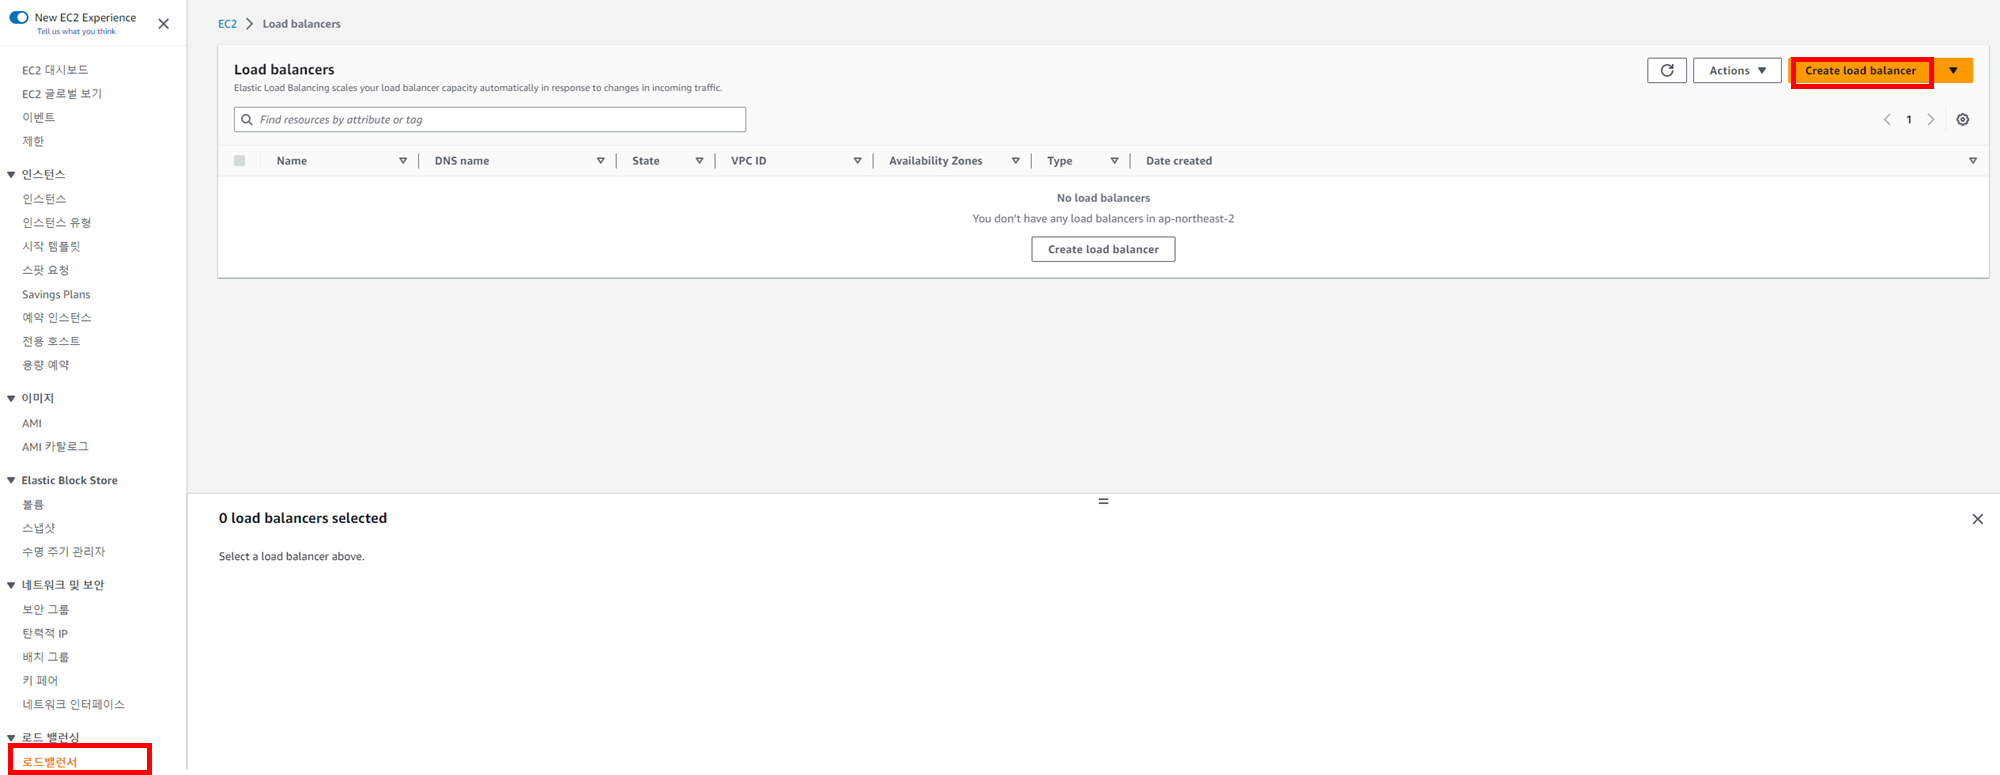Image resolution: width=2000 pixels, height=775 pixels.
Task: Select page number 1
Action: [x=1909, y=120]
